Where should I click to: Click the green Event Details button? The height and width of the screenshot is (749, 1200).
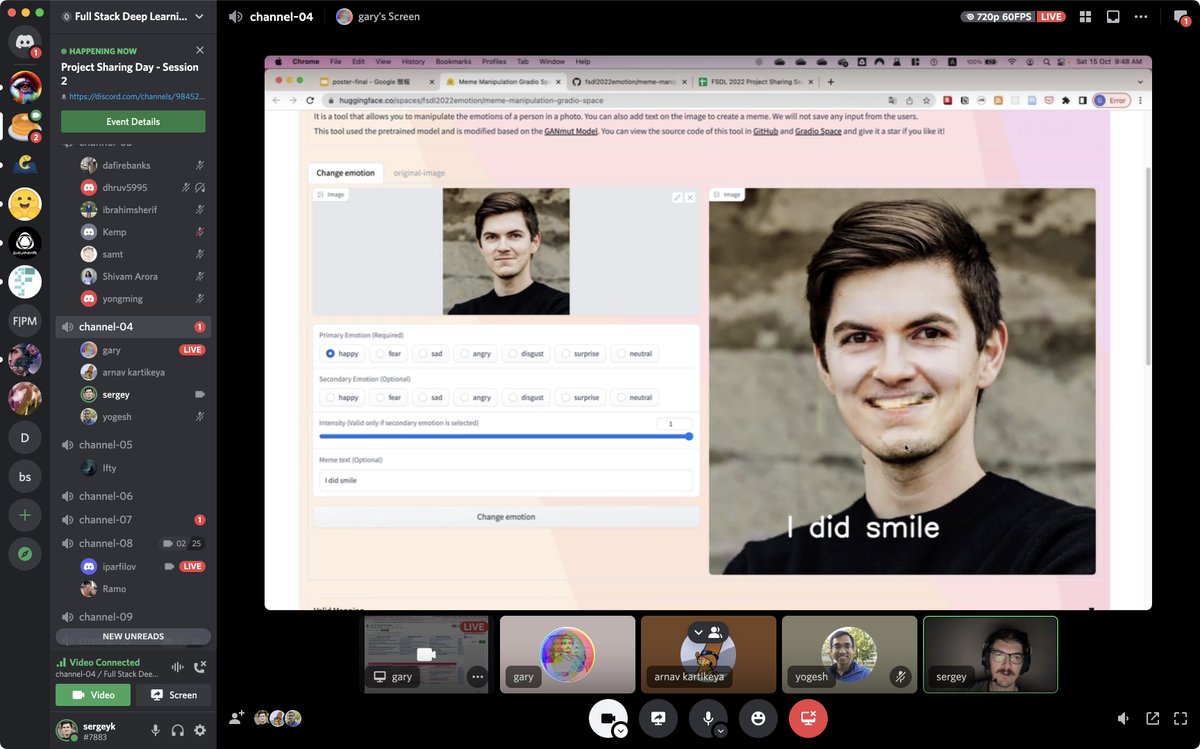pyautogui.click(x=133, y=122)
